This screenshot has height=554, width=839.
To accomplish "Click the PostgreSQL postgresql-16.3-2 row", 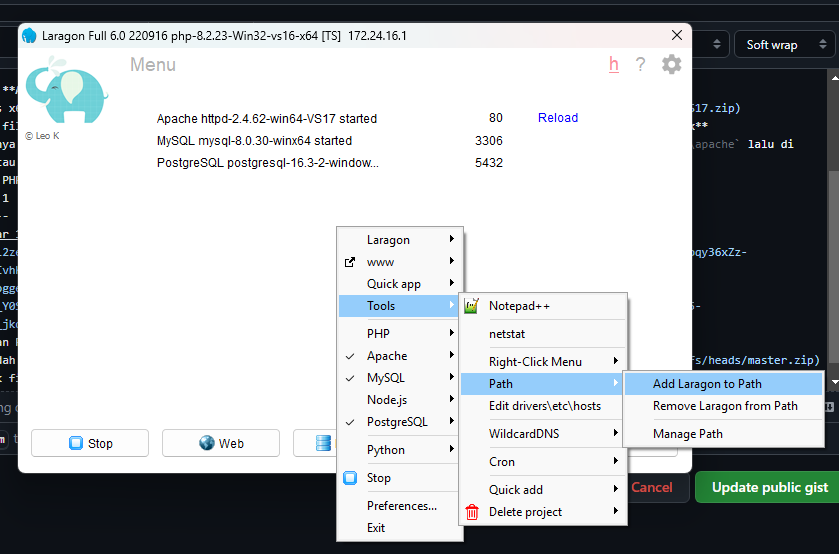I will pos(268,163).
